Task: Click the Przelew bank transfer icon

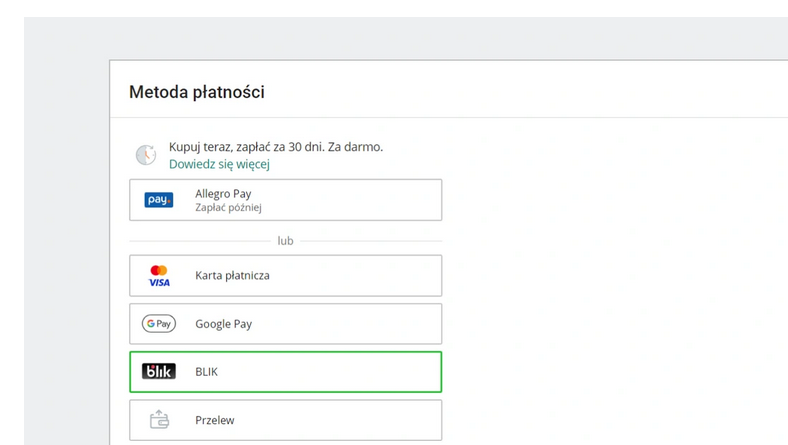Action: [x=159, y=420]
